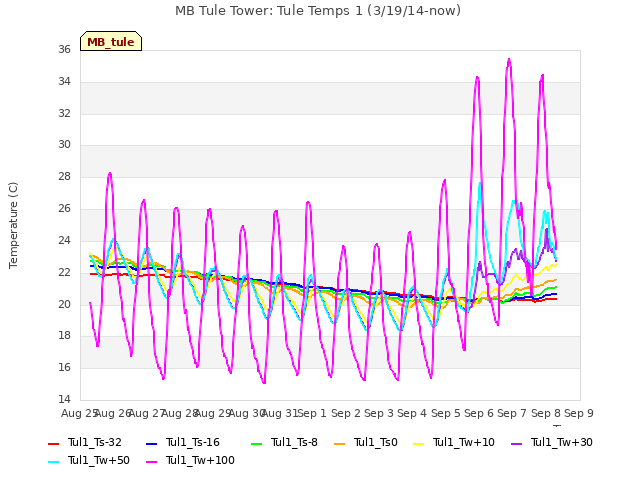The width and height of the screenshot is (640, 480).
Task: Click the Aug 29 x-axis date label
Action: (x=213, y=413)
